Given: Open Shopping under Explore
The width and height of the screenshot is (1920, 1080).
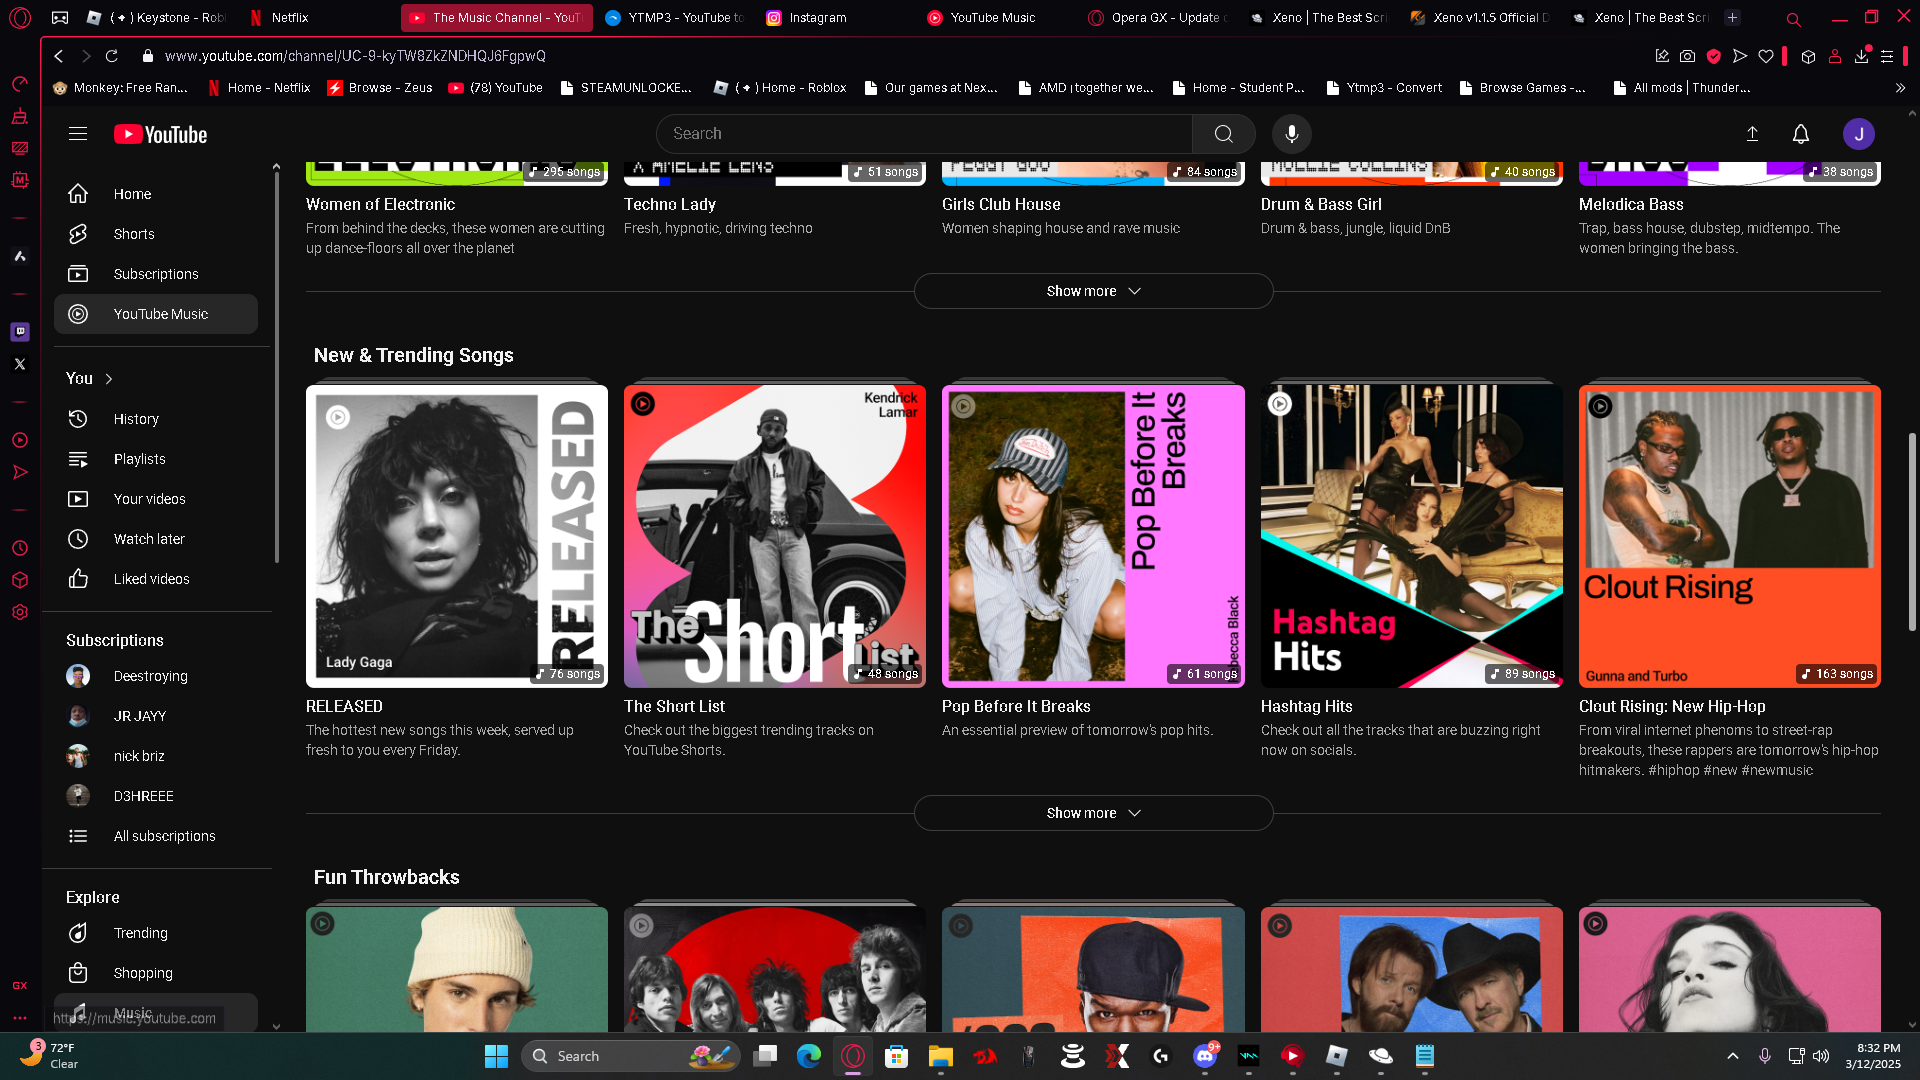Looking at the screenshot, I should [x=156, y=973].
